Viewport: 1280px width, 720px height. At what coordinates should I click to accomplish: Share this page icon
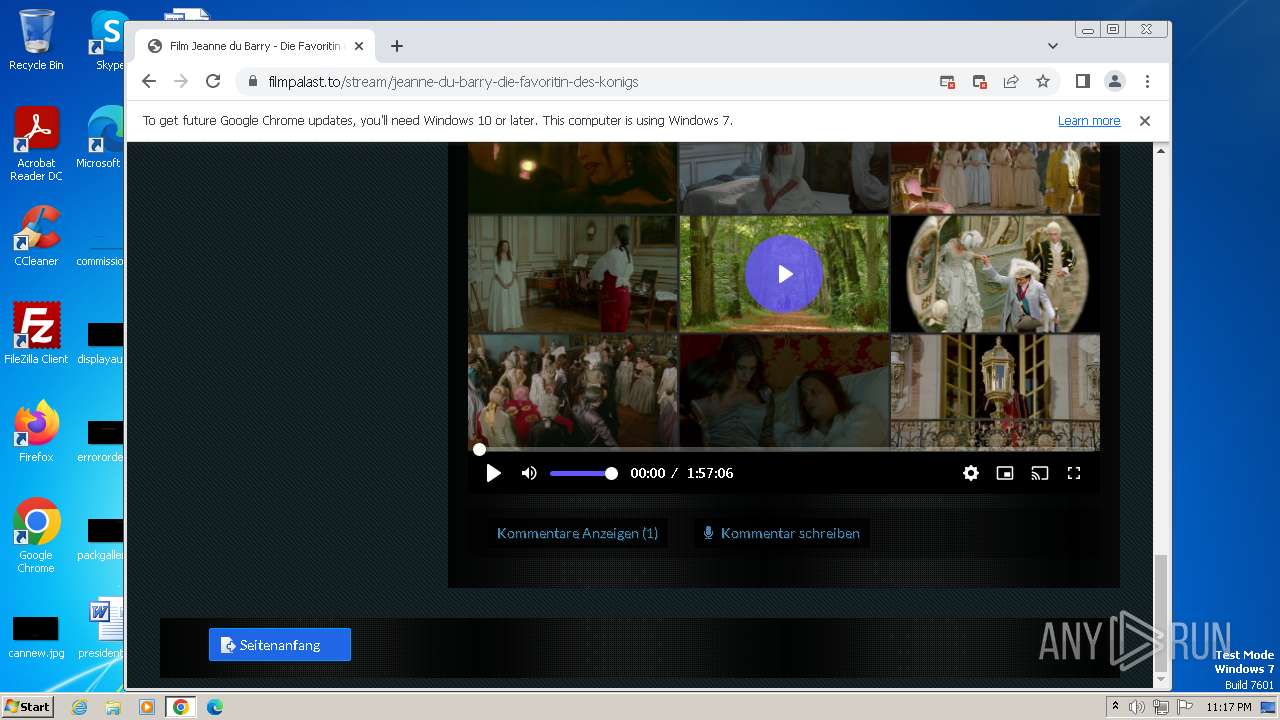[x=1011, y=82]
